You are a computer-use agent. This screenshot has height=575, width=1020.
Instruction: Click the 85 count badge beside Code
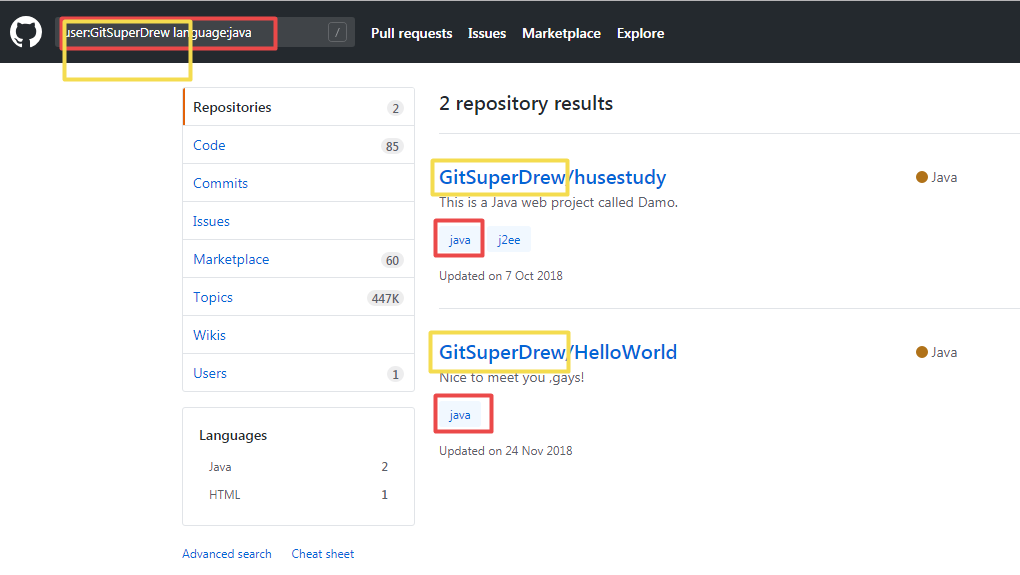point(392,146)
